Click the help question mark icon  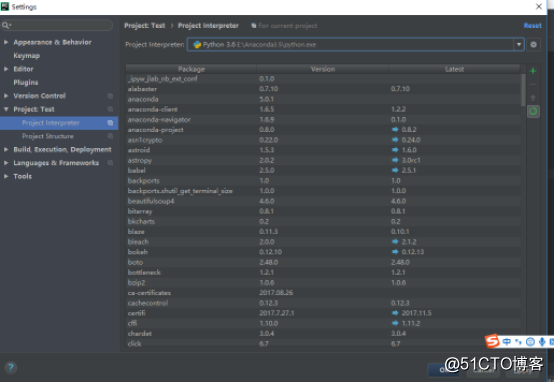(11, 367)
